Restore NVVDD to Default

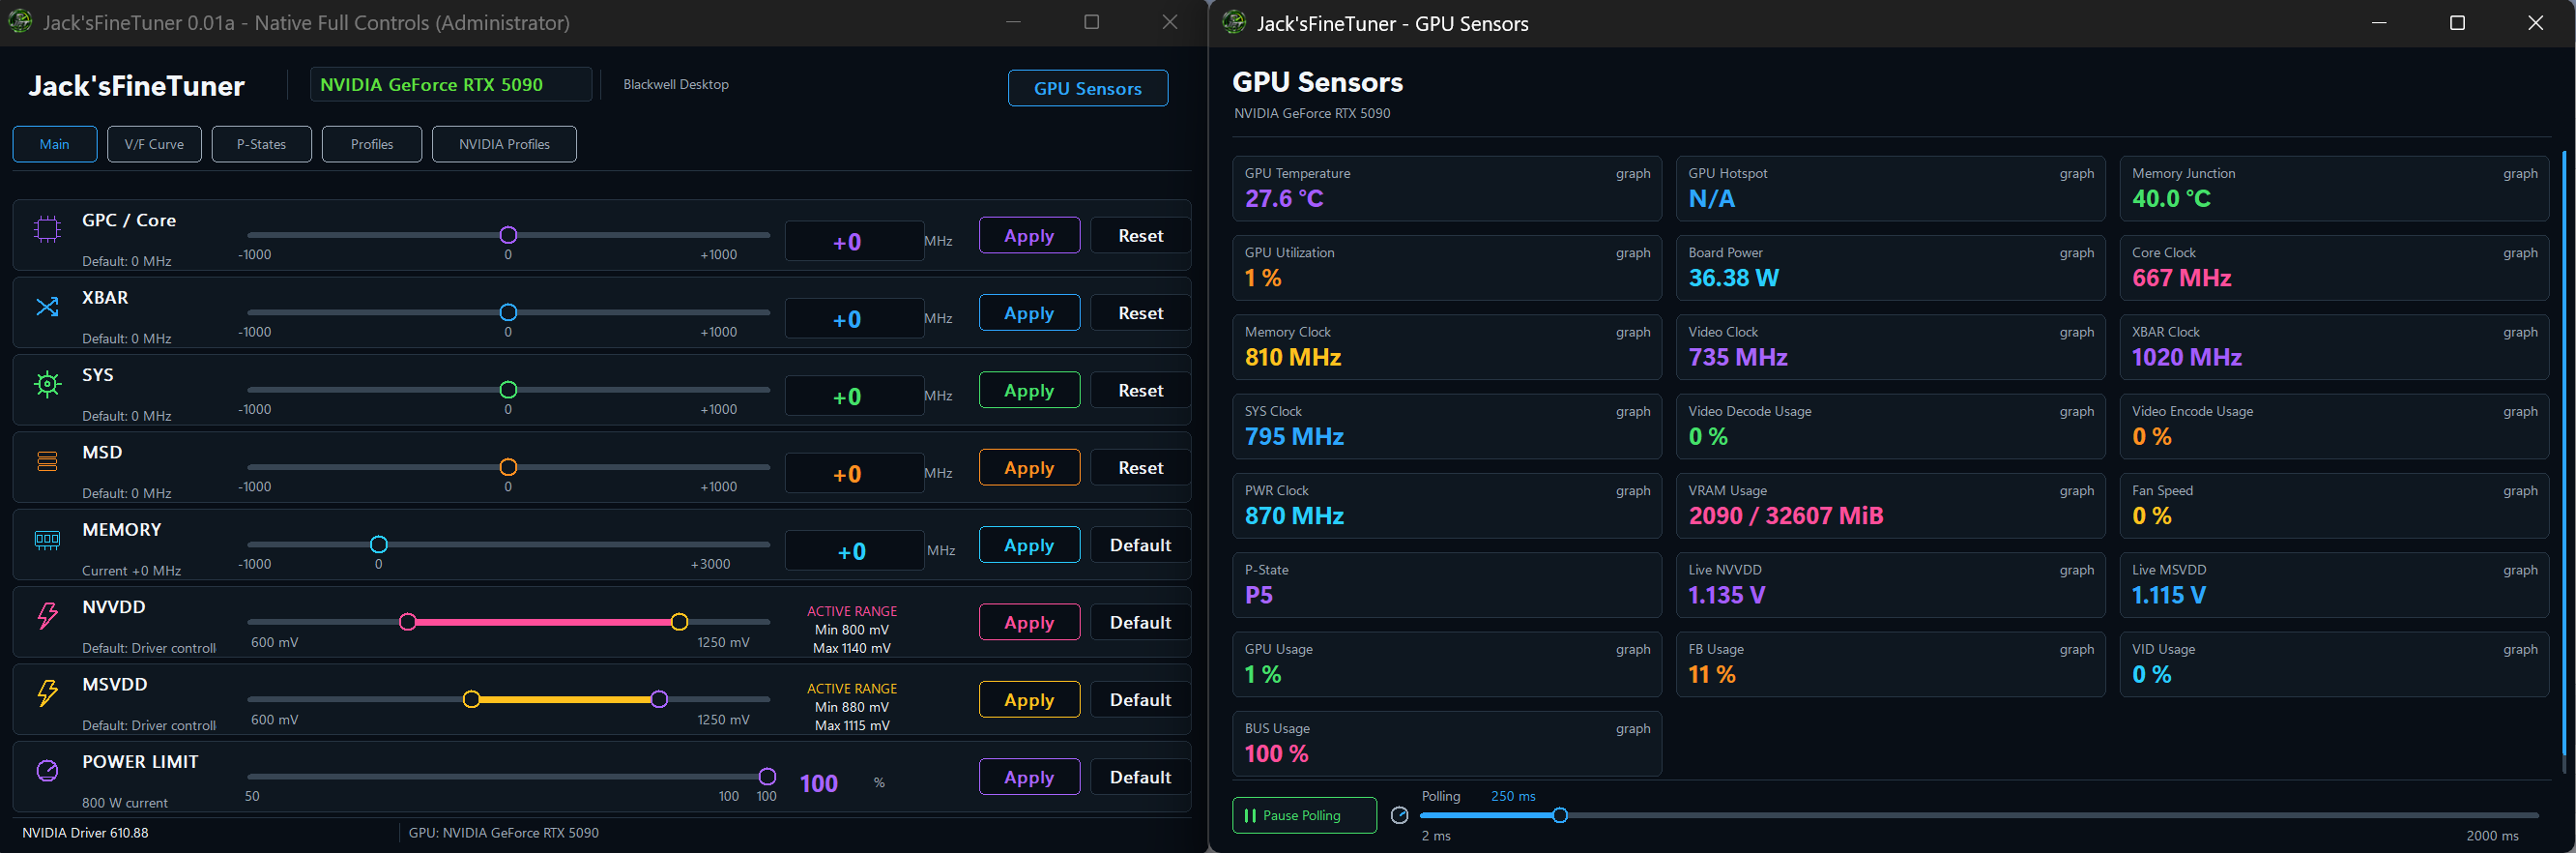[1140, 622]
